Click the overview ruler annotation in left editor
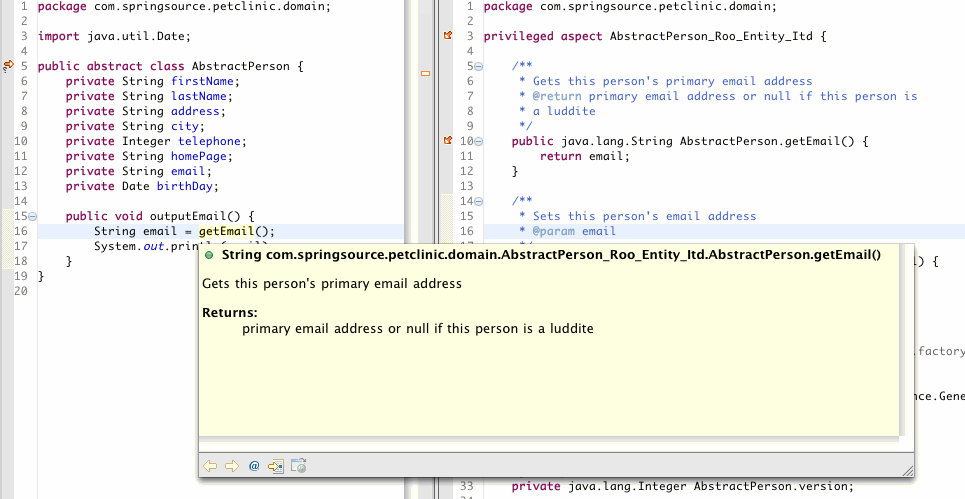The width and height of the screenshot is (965, 499). [425, 74]
